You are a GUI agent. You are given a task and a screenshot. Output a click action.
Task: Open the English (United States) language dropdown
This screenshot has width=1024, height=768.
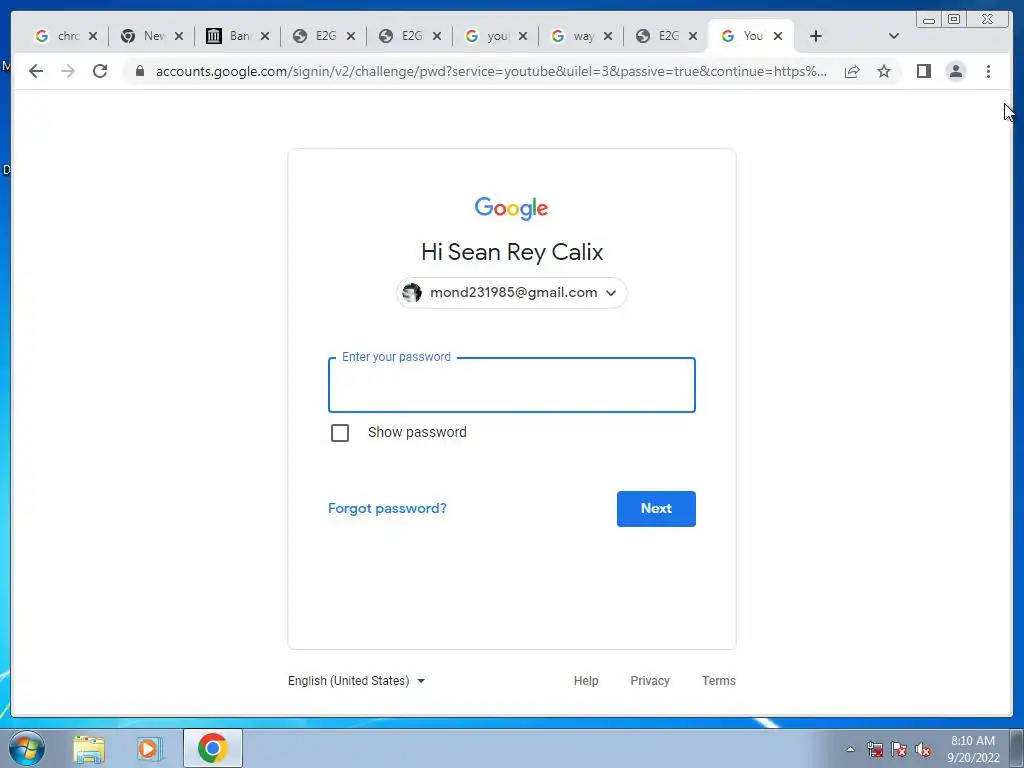[357, 680]
